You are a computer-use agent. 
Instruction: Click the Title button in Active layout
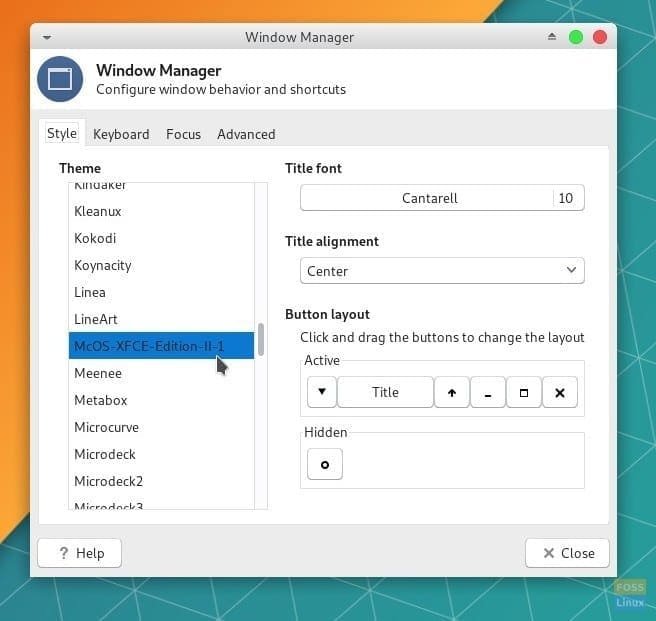coord(385,392)
